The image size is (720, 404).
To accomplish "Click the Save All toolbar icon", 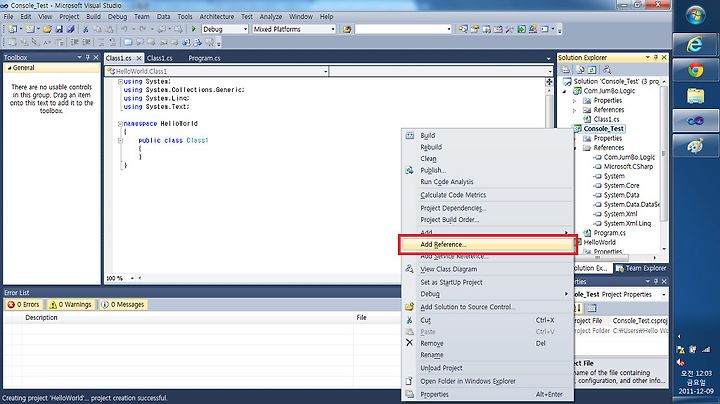I will point(71,29).
